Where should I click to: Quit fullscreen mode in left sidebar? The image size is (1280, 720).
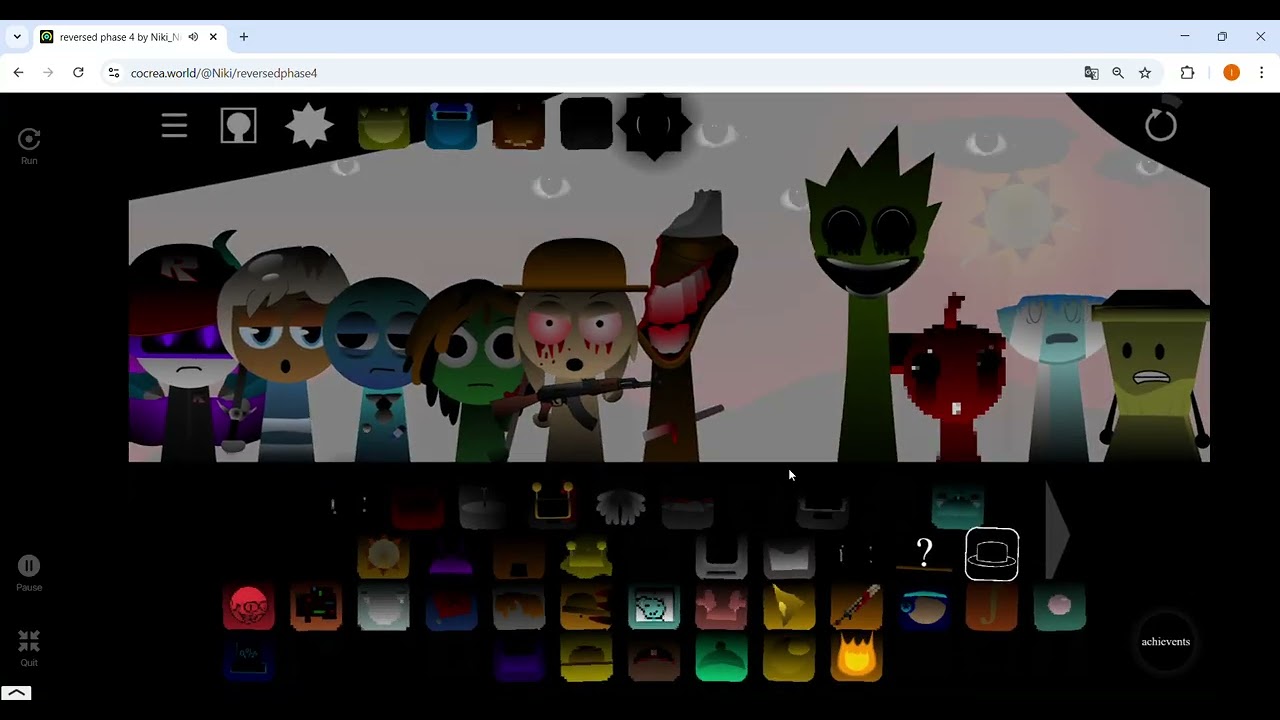(29, 648)
